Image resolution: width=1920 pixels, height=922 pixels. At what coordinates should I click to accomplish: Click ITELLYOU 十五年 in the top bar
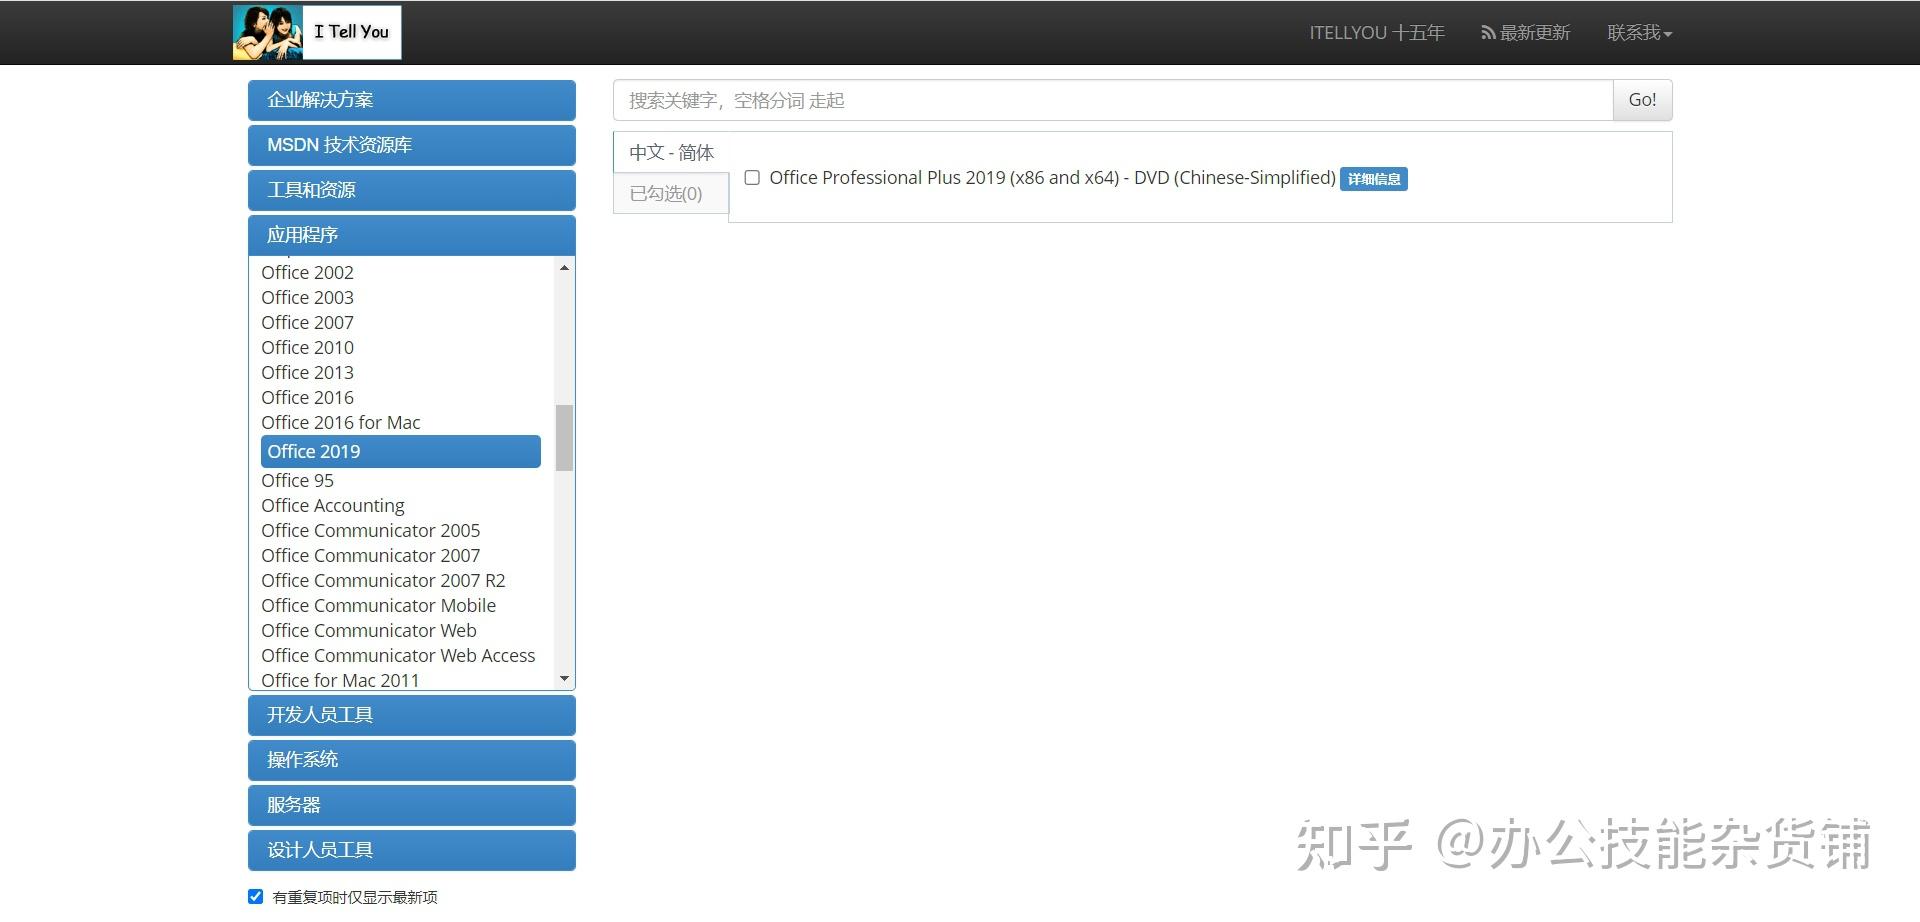(1375, 31)
